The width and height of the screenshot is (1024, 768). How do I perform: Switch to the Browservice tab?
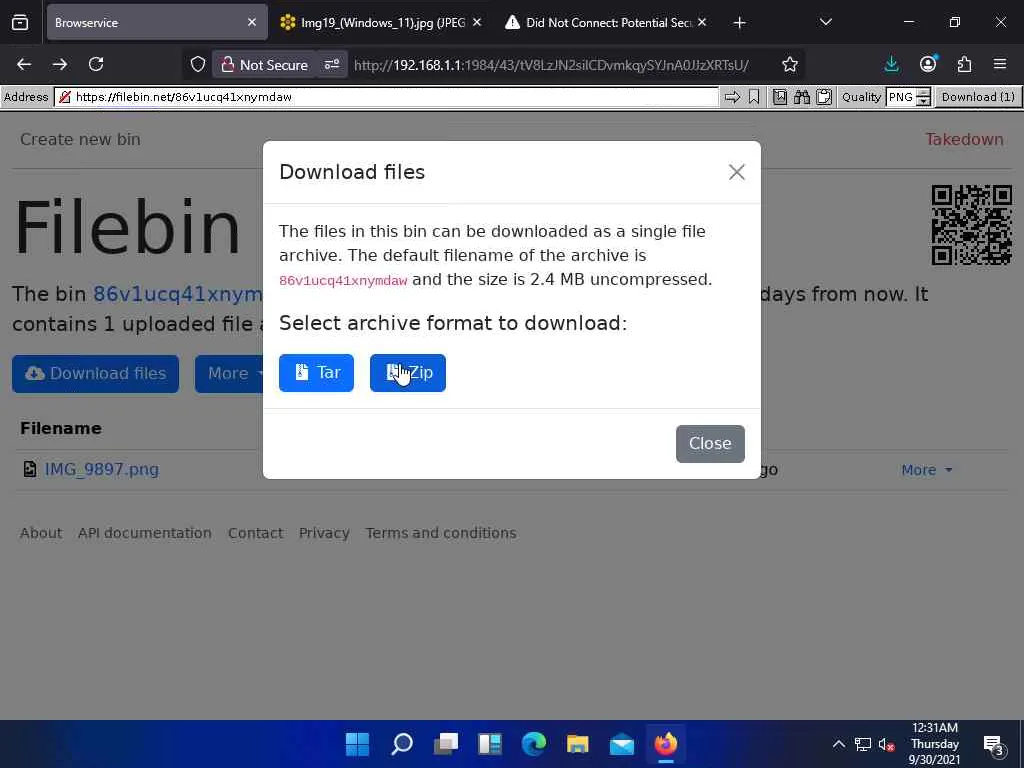(x=157, y=22)
